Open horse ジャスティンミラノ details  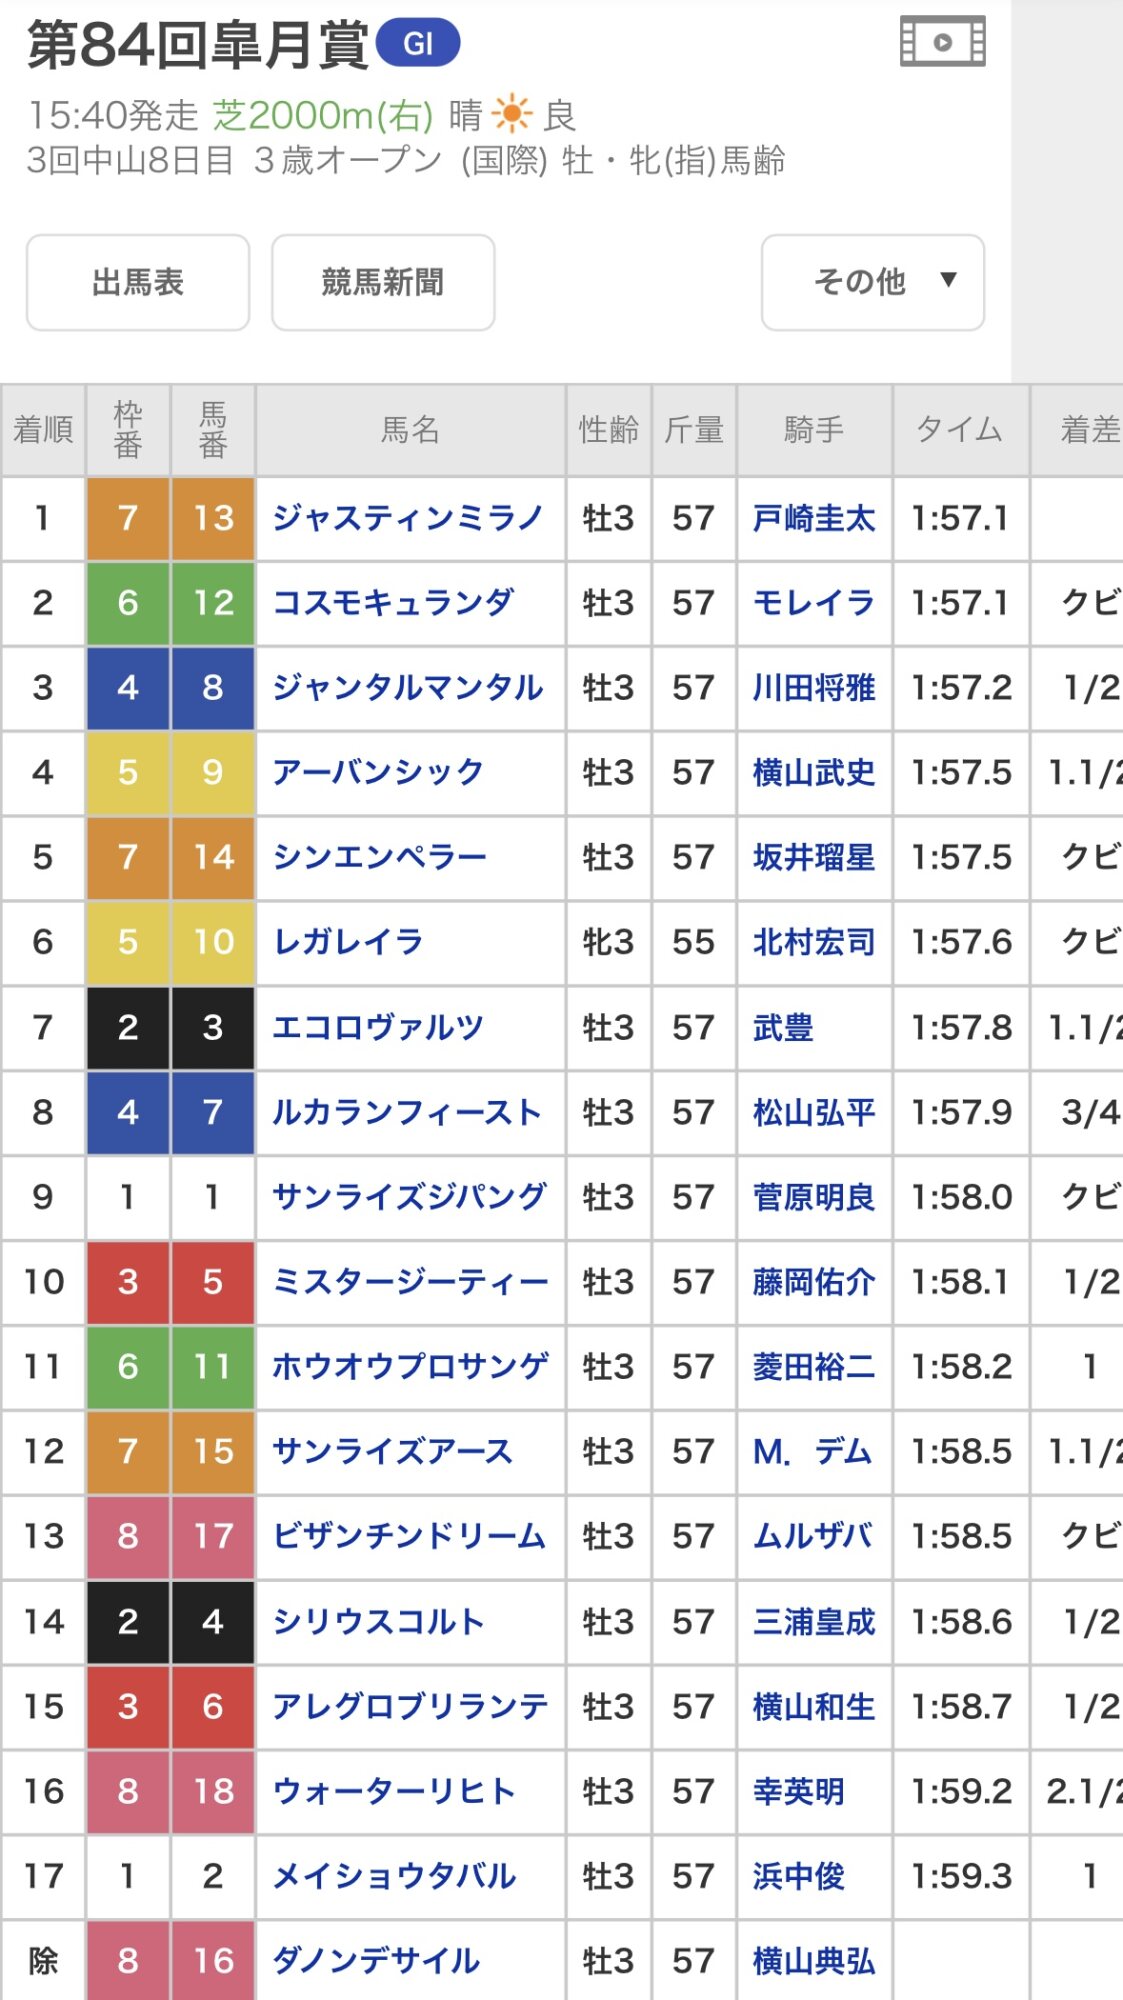click(x=407, y=518)
